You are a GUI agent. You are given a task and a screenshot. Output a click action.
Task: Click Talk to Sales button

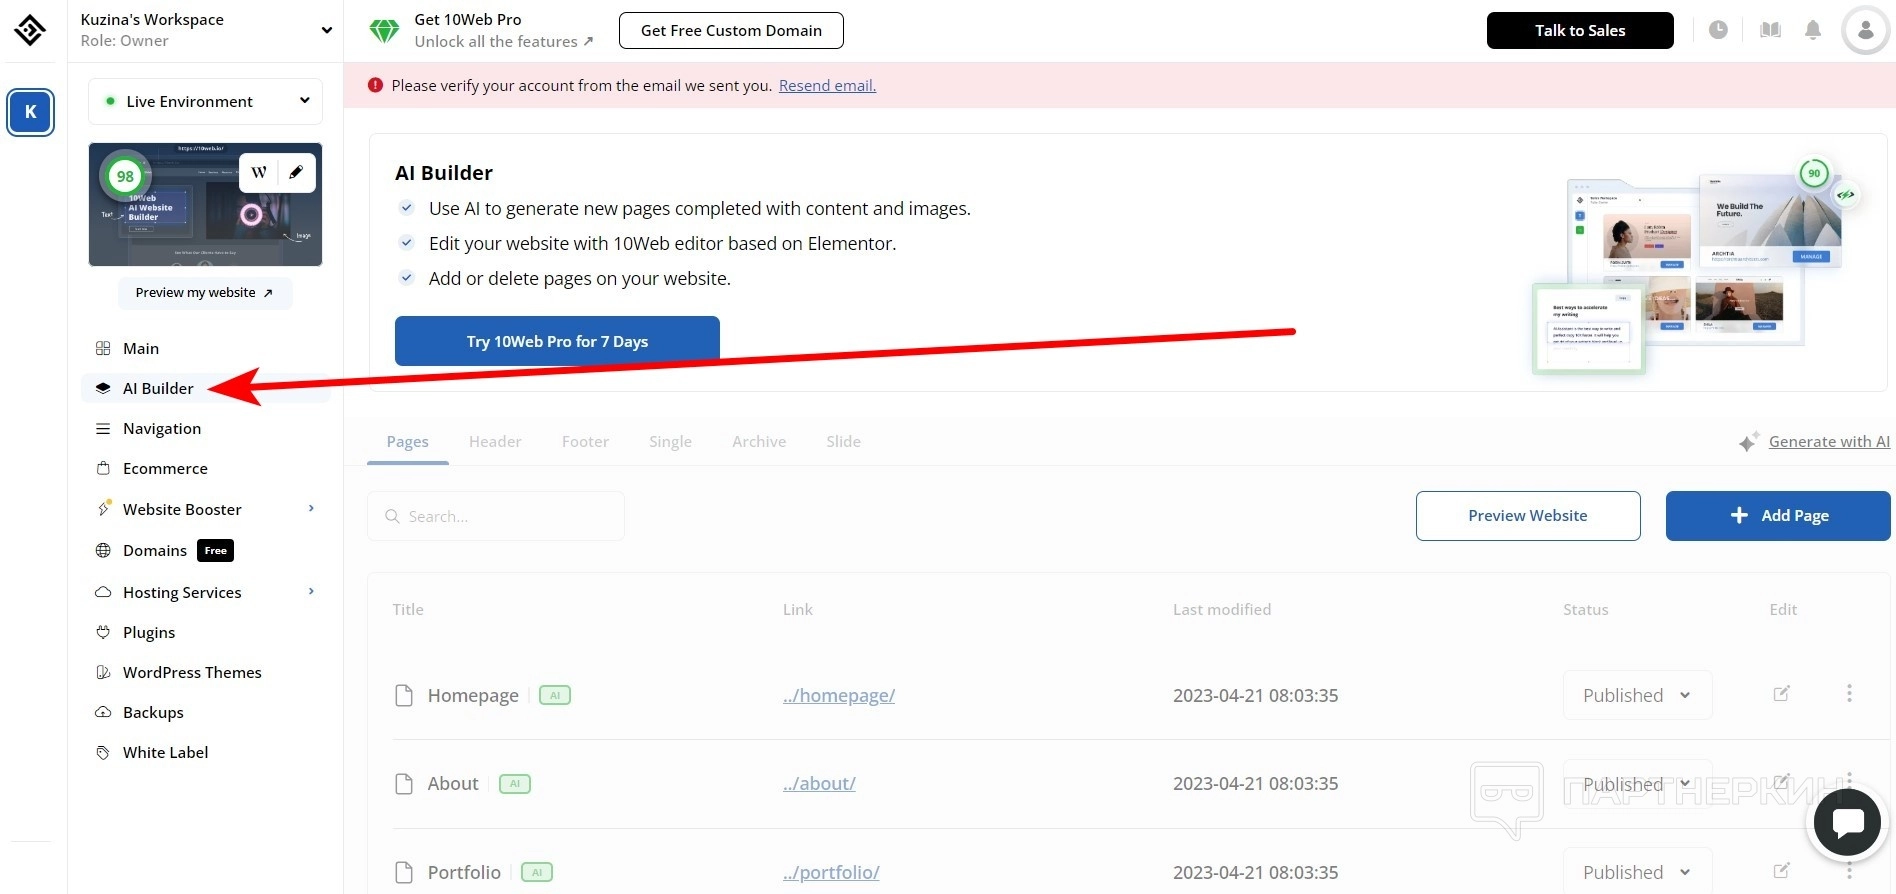1580,30
